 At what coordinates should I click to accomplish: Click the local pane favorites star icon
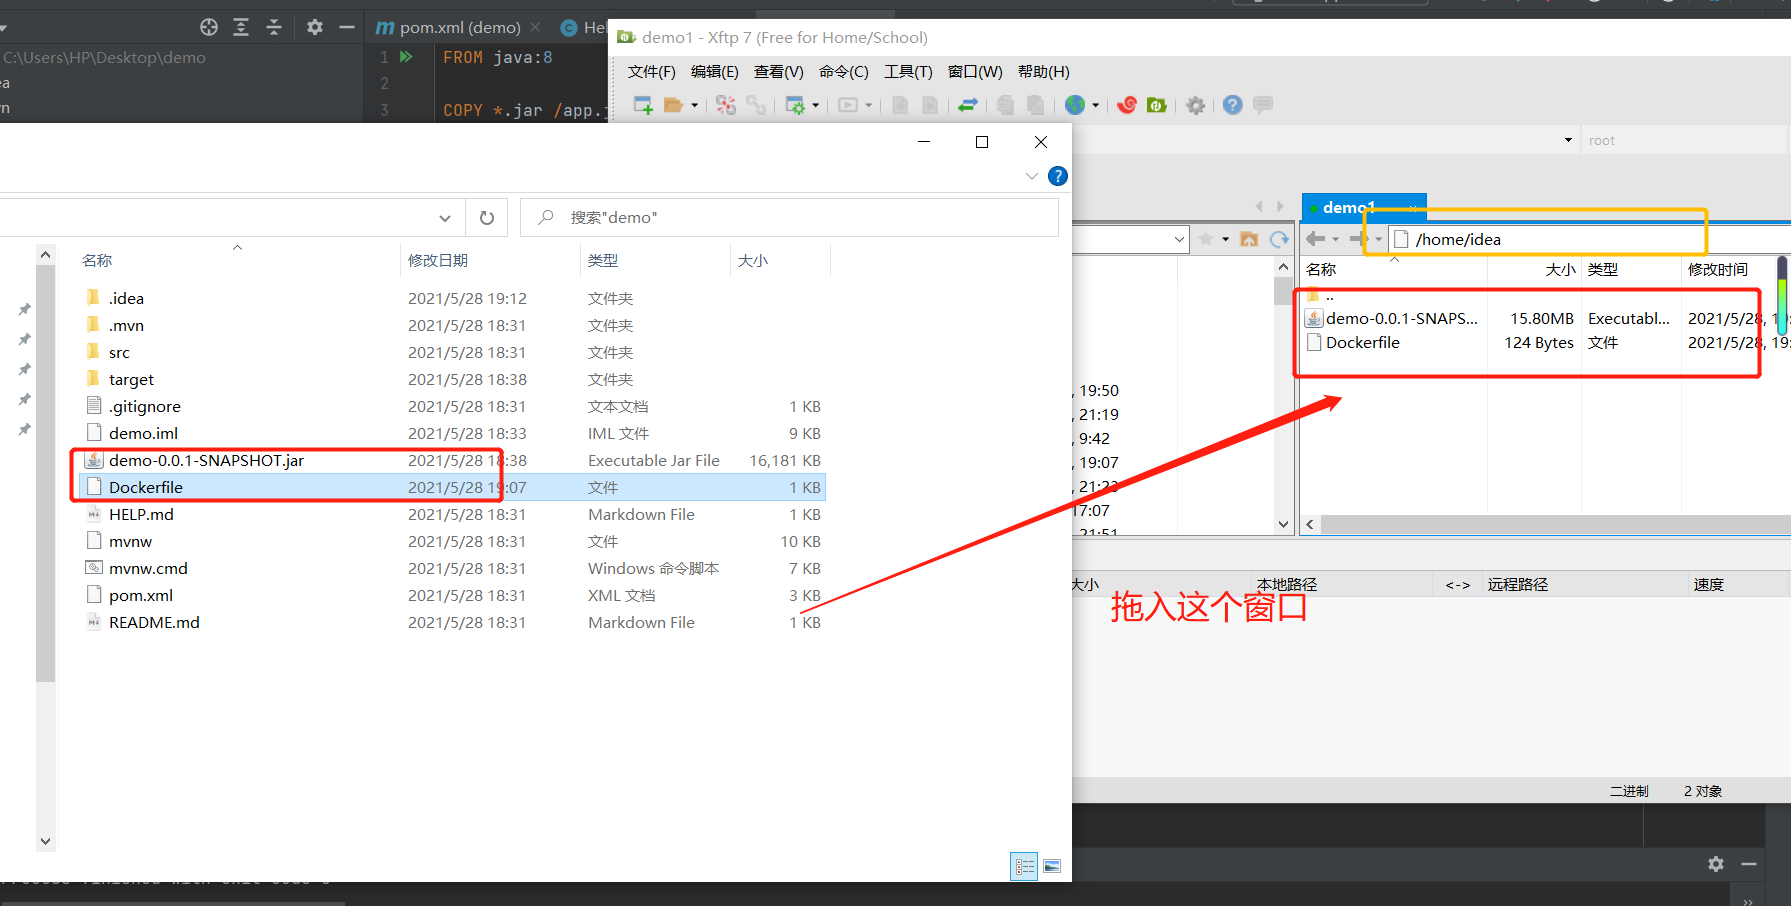pyautogui.click(x=1206, y=239)
